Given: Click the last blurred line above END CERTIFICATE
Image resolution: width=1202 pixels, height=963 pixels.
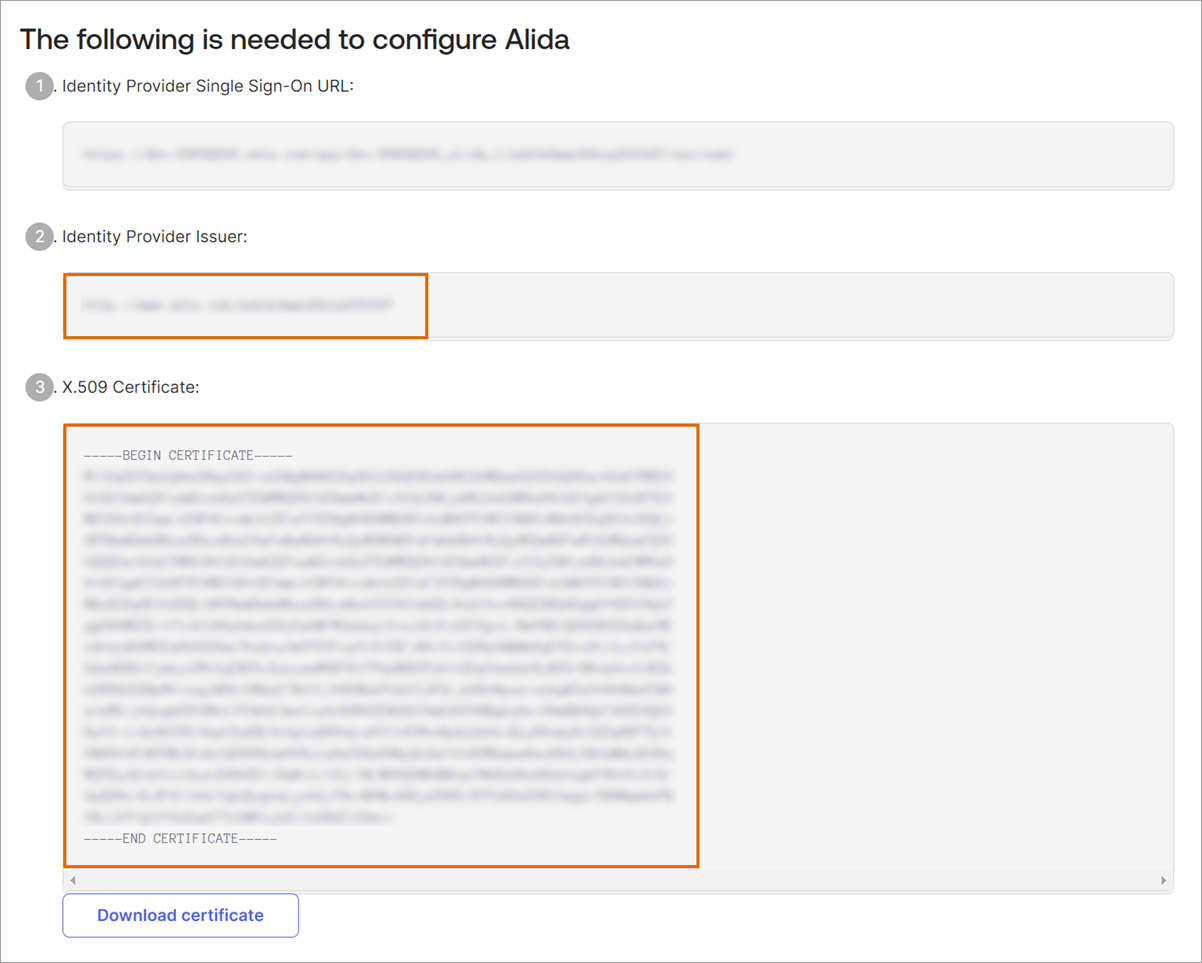Looking at the screenshot, I should [x=240, y=818].
